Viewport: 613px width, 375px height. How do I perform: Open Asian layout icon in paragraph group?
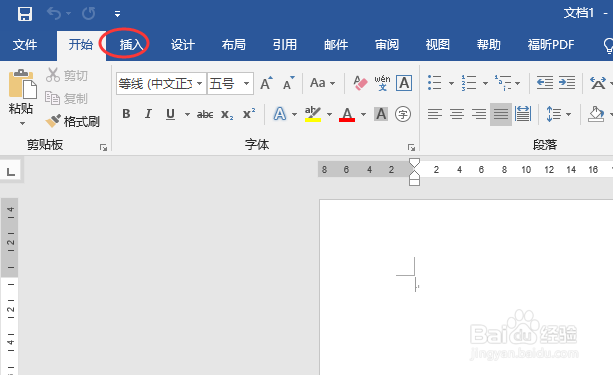pyautogui.click(x=599, y=83)
